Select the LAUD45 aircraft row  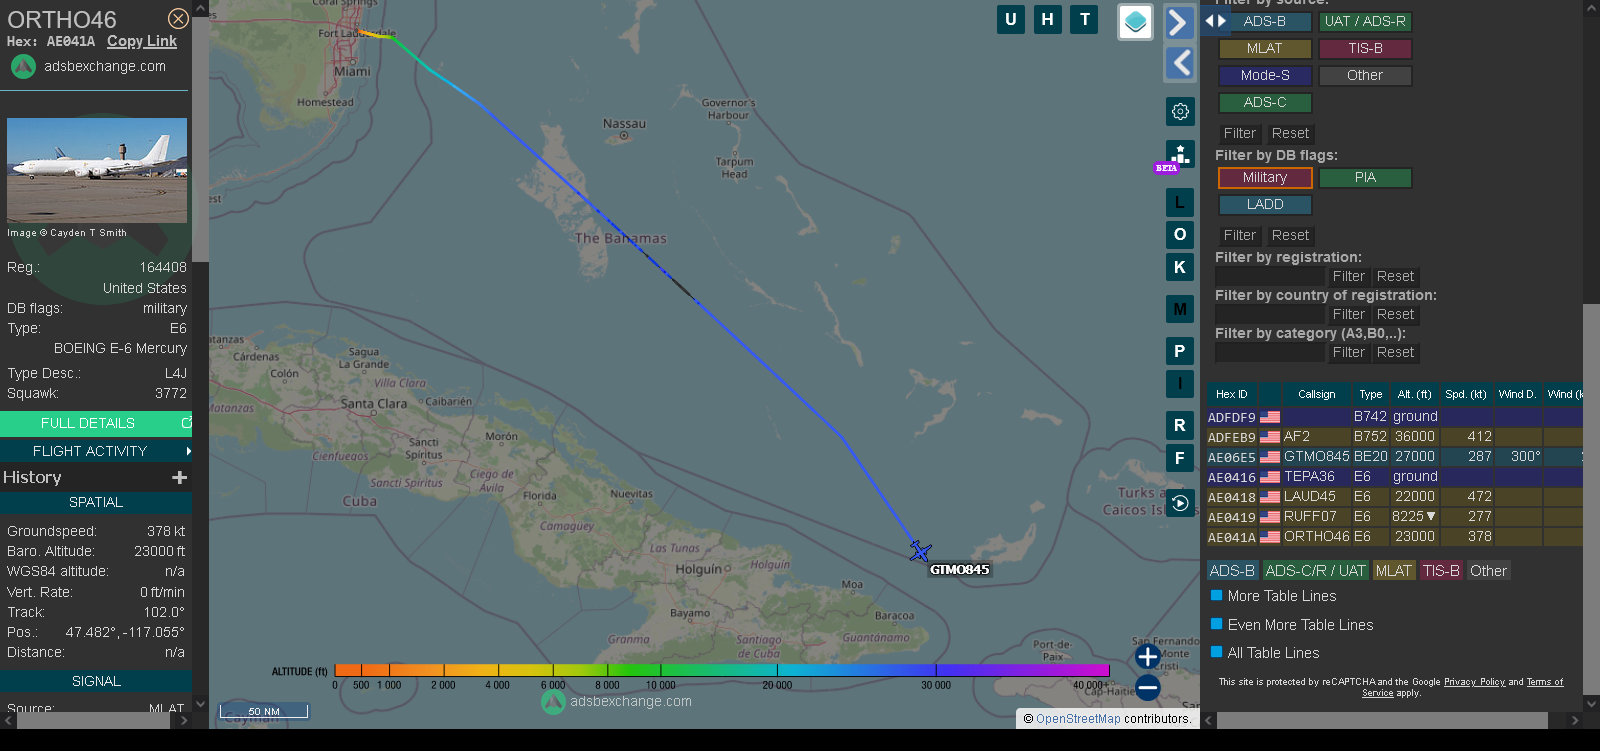1394,497
